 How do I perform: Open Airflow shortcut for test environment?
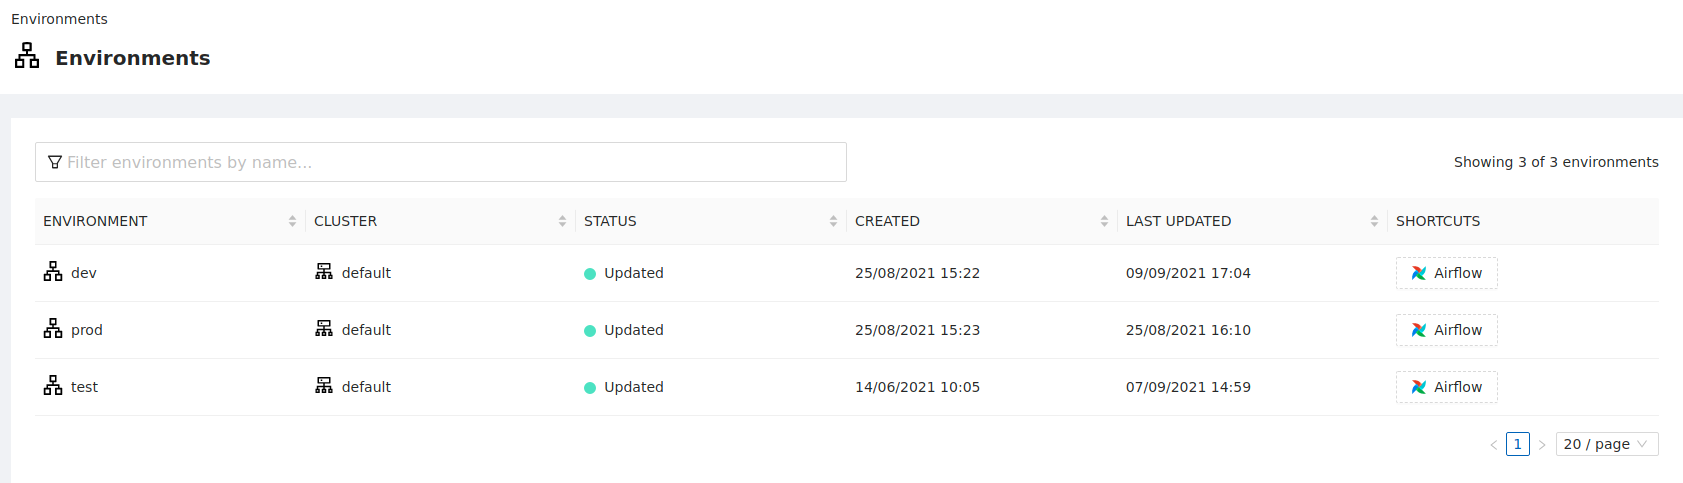(x=1446, y=387)
